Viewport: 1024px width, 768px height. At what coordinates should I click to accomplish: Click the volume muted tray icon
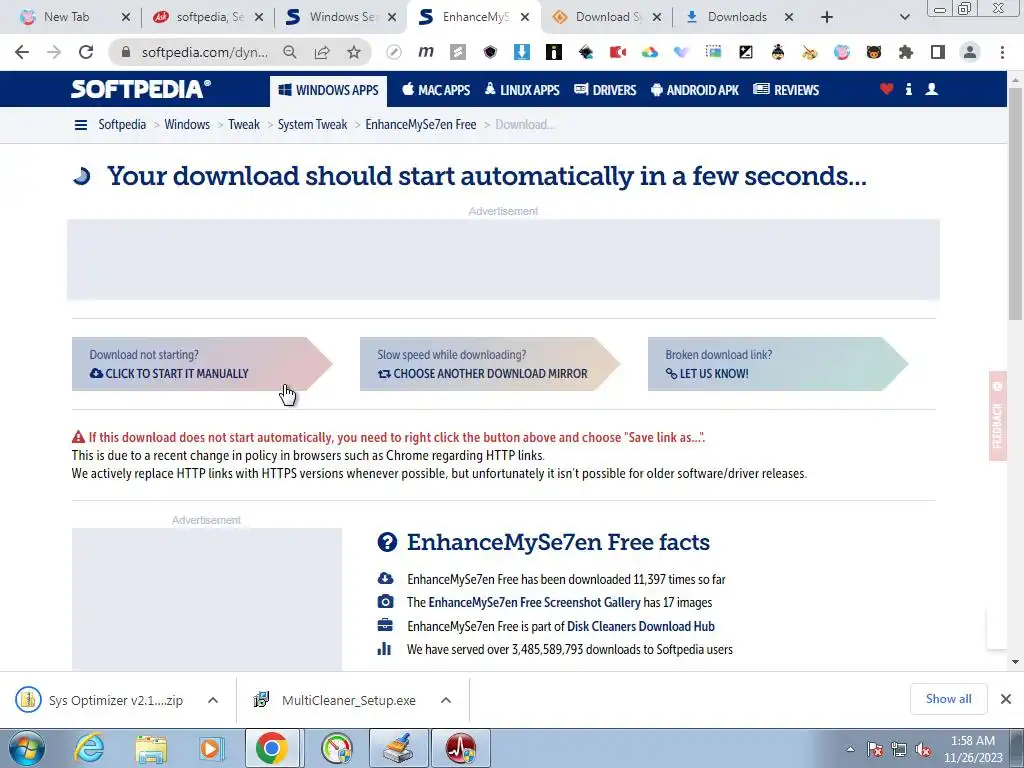pyautogui.click(x=923, y=750)
